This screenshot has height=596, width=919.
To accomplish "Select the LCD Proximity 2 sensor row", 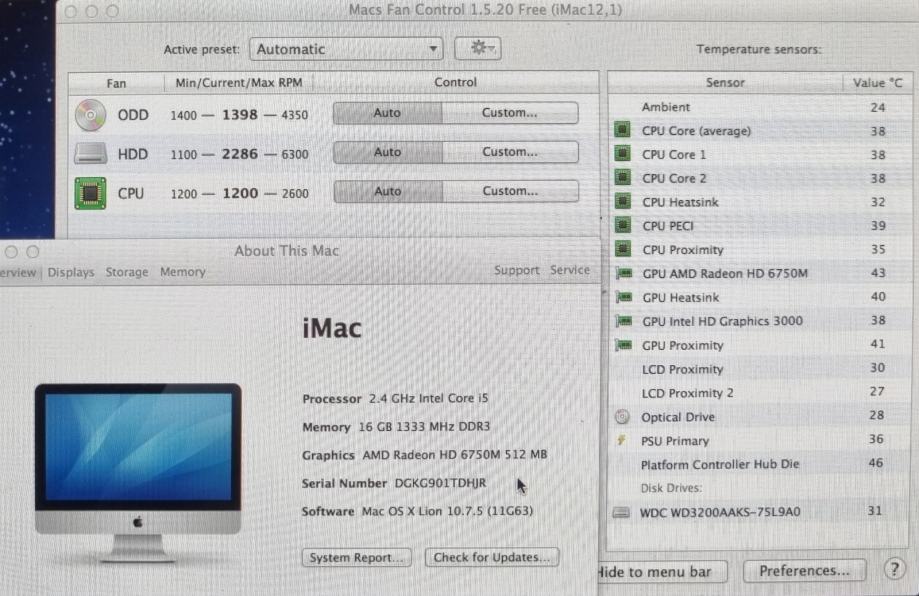I will point(760,392).
